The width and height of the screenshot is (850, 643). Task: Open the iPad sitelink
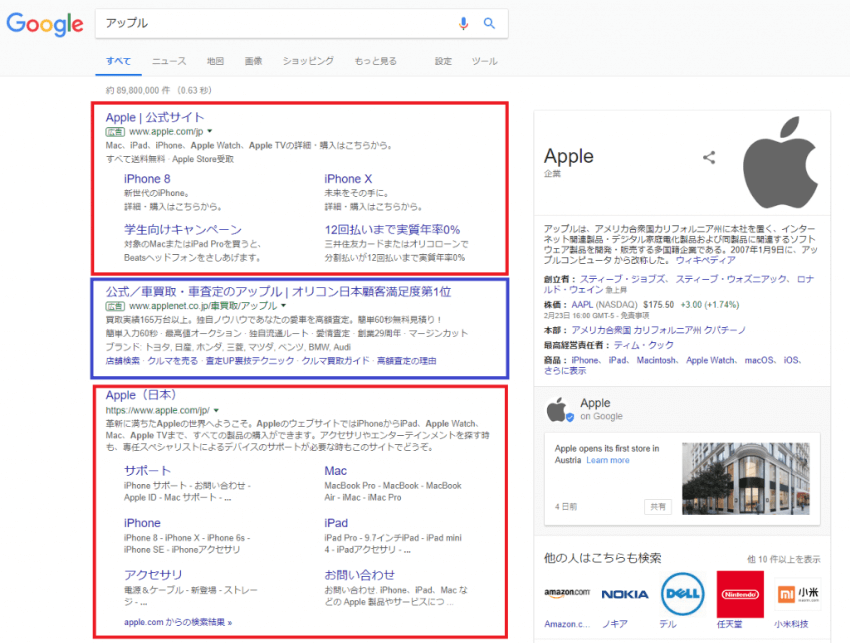336,523
